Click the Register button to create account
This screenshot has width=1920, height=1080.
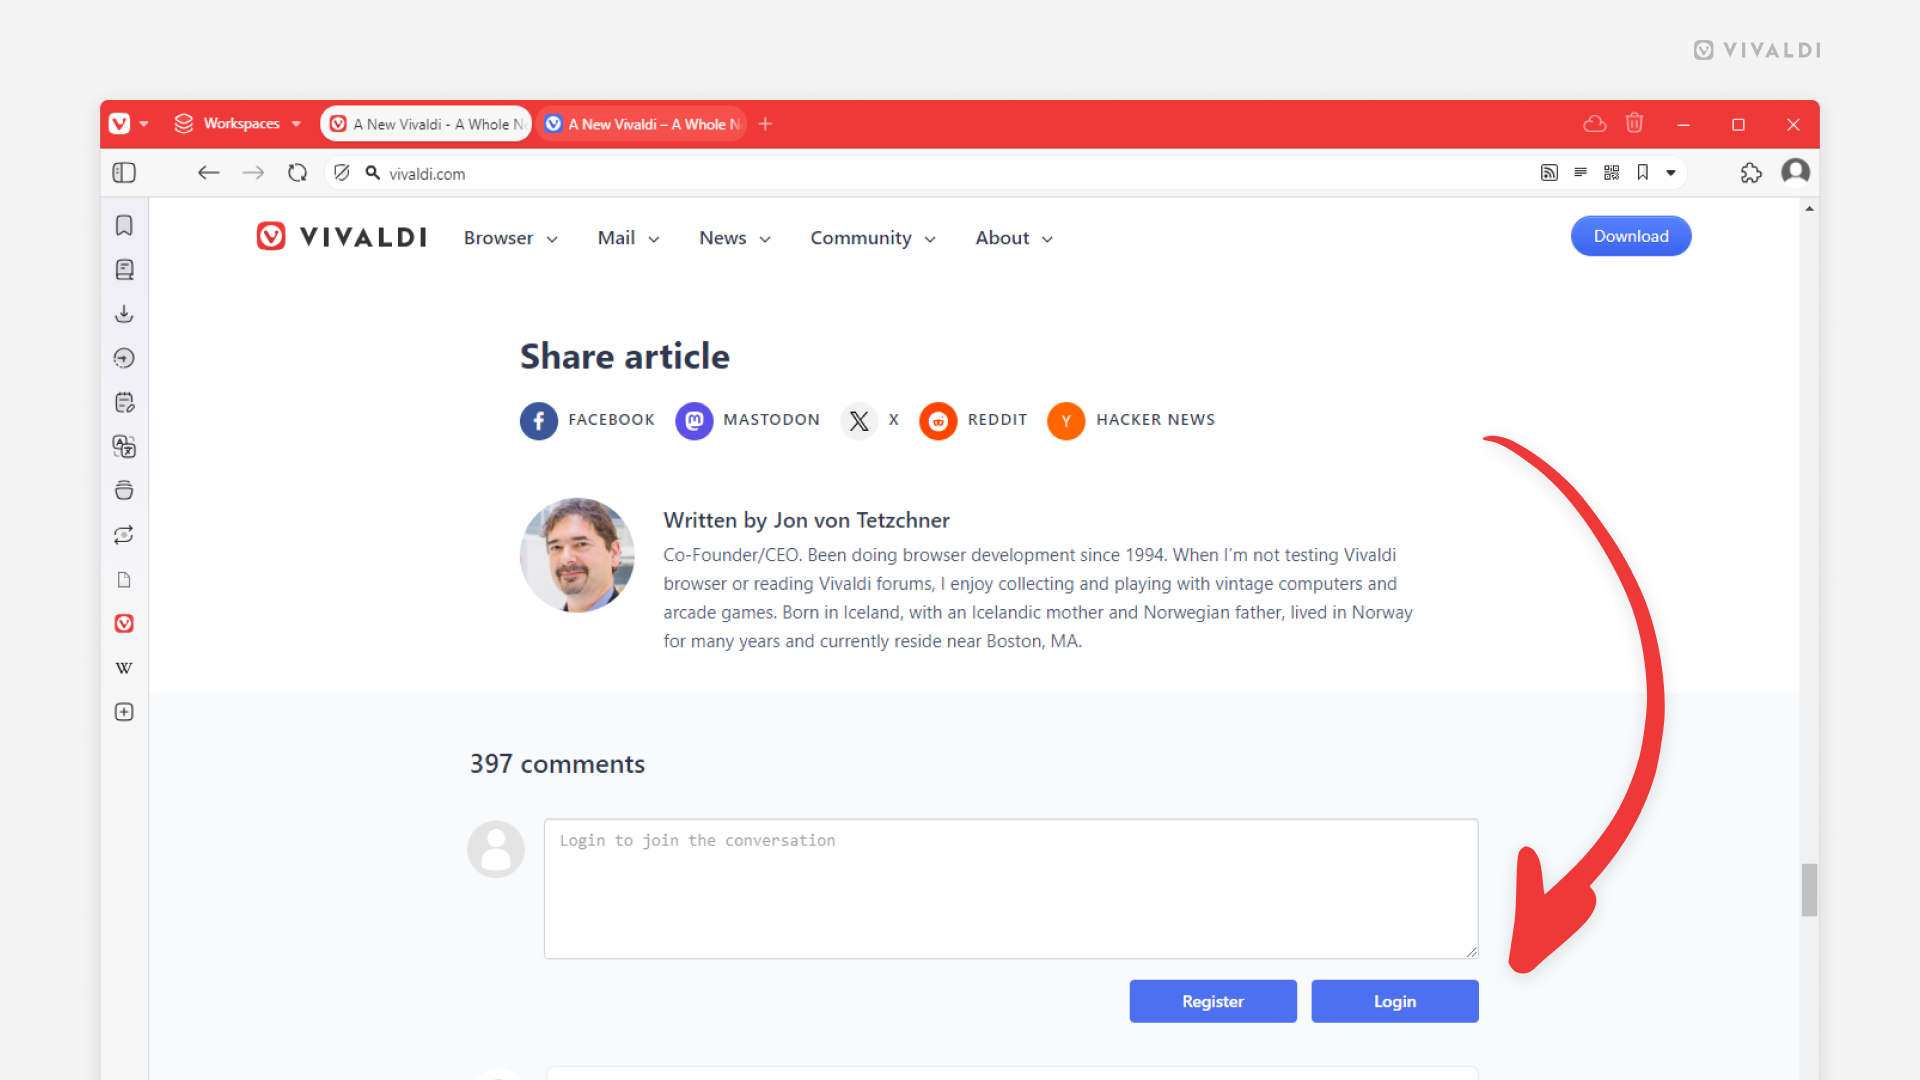(1212, 1000)
